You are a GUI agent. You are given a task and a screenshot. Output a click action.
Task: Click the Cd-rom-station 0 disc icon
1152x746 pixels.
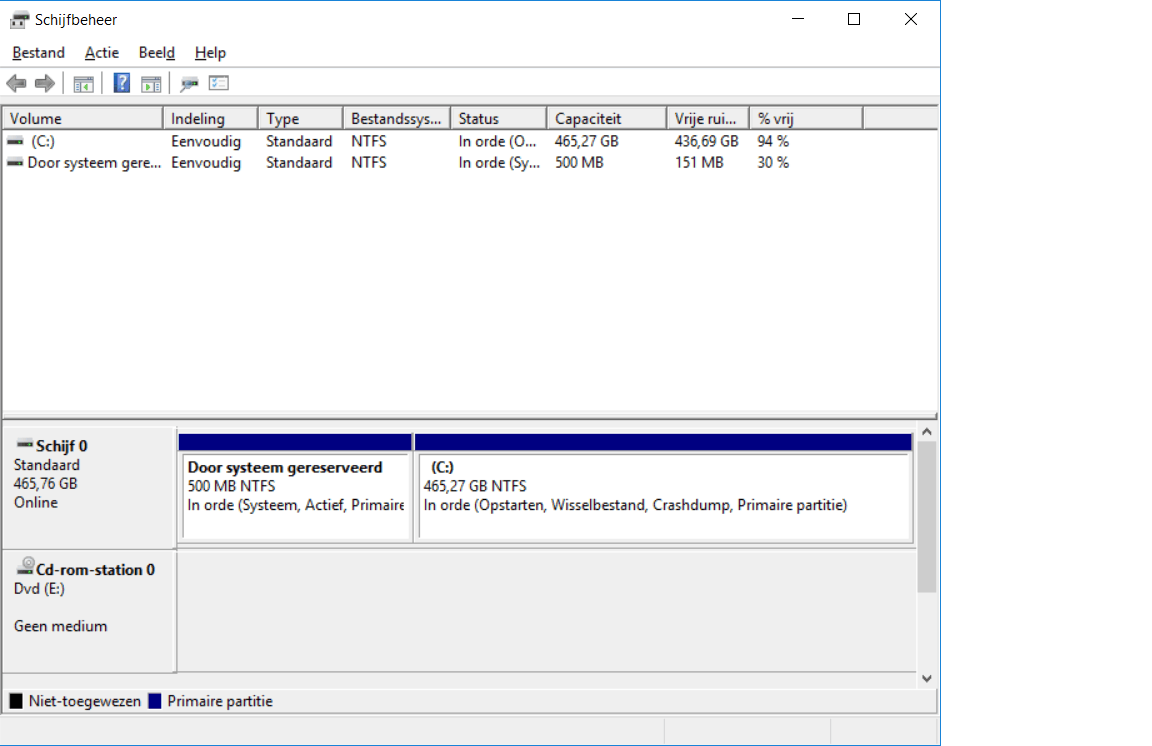pos(26,566)
